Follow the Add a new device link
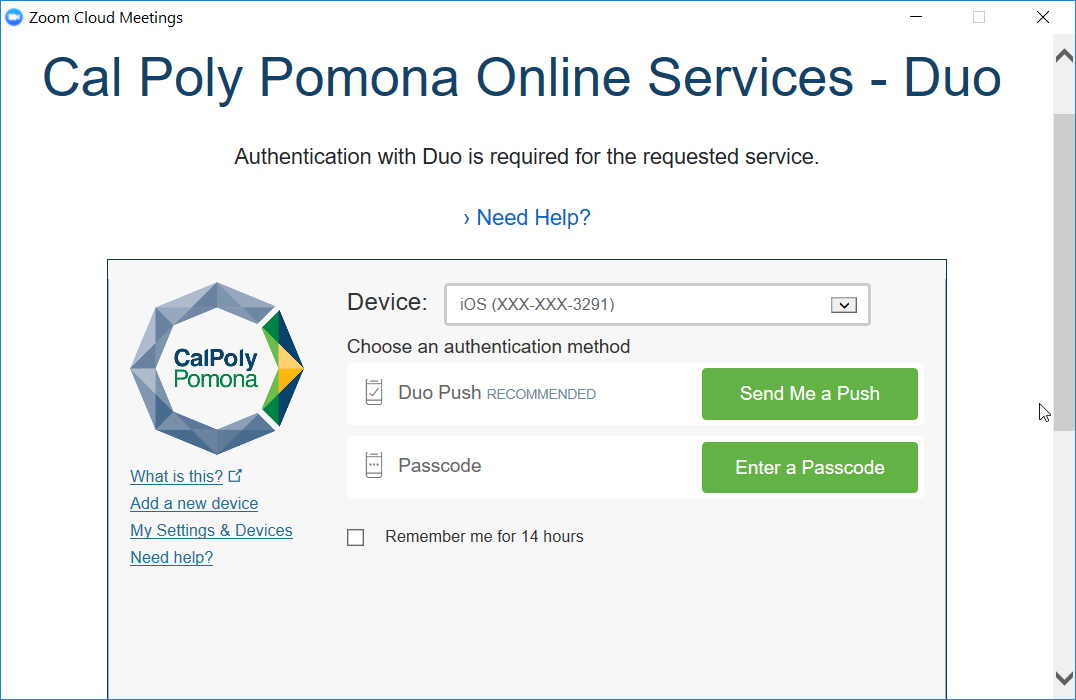The width and height of the screenshot is (1076, 700). (x=194, y=503)
